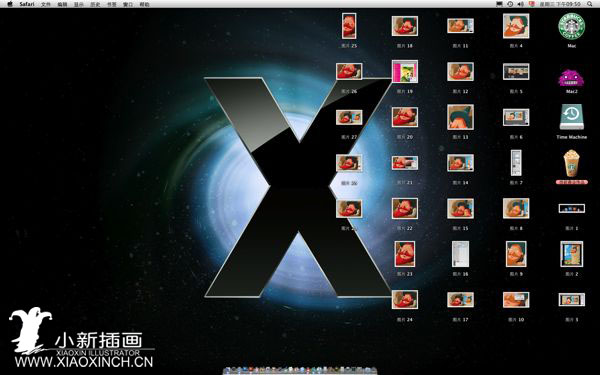The width and height of the screenshot is (600, 375).
Task: Select the 图片 20 file thumbnail
Action: tap(405, 117)
